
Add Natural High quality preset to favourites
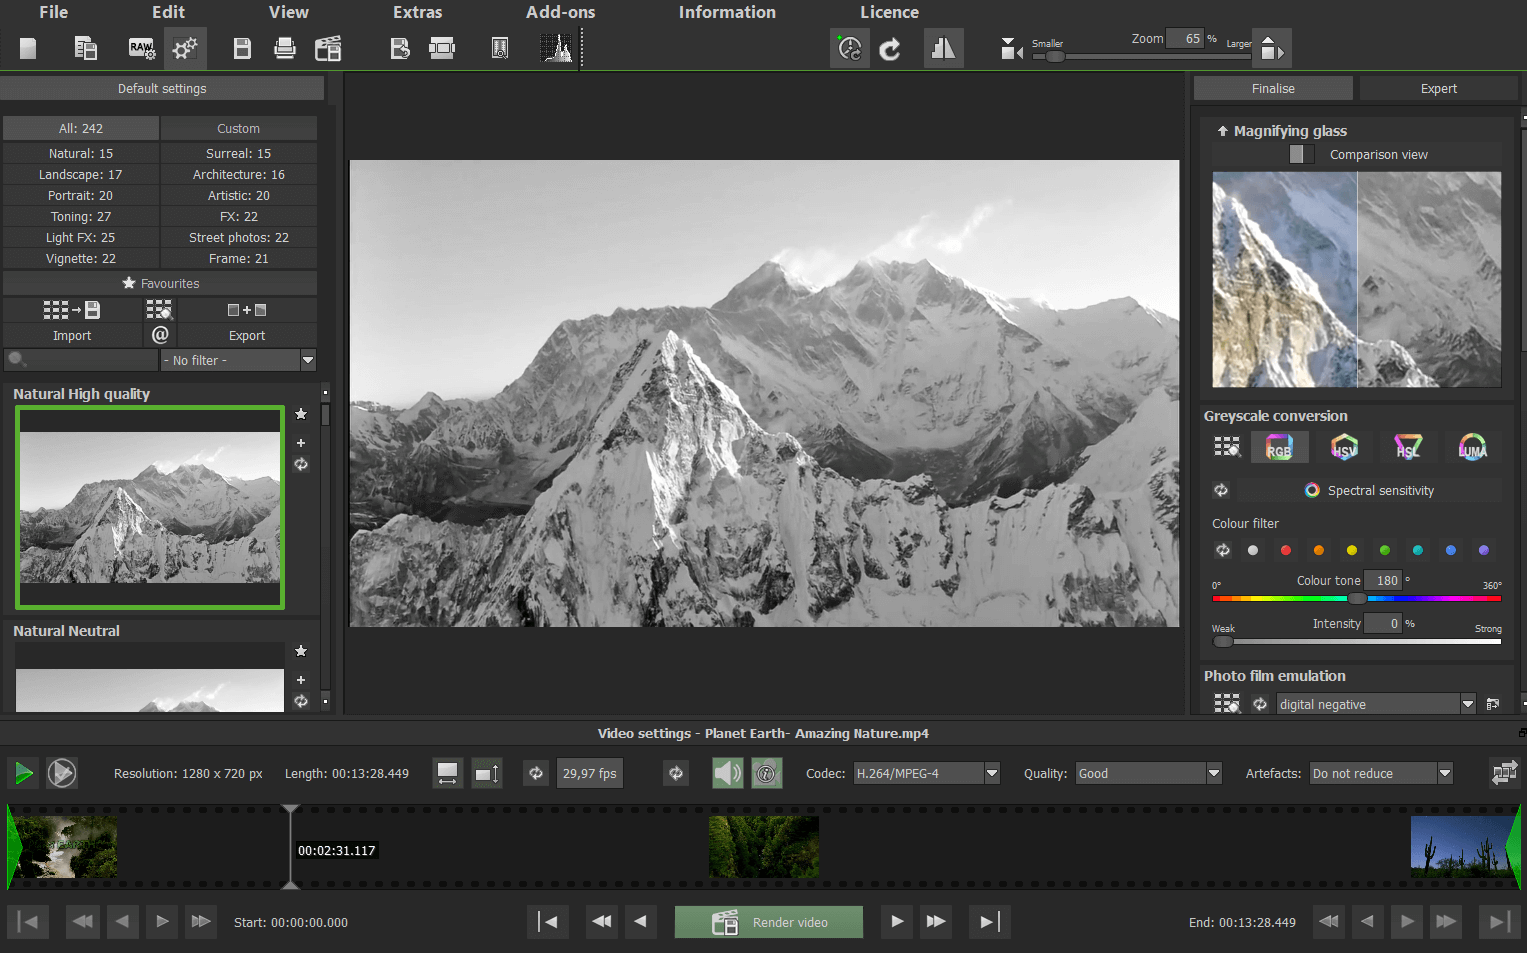click(301, 414)
